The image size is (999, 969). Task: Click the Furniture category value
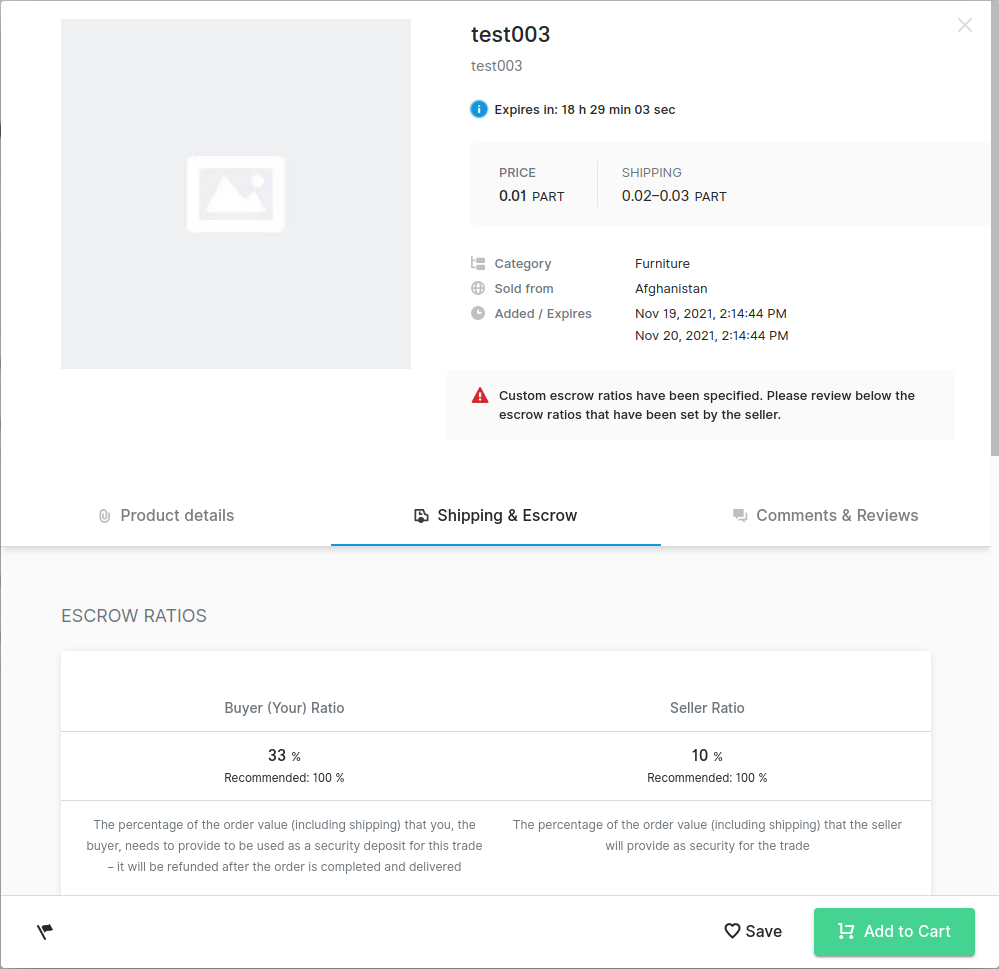click(x=662, y=263)
